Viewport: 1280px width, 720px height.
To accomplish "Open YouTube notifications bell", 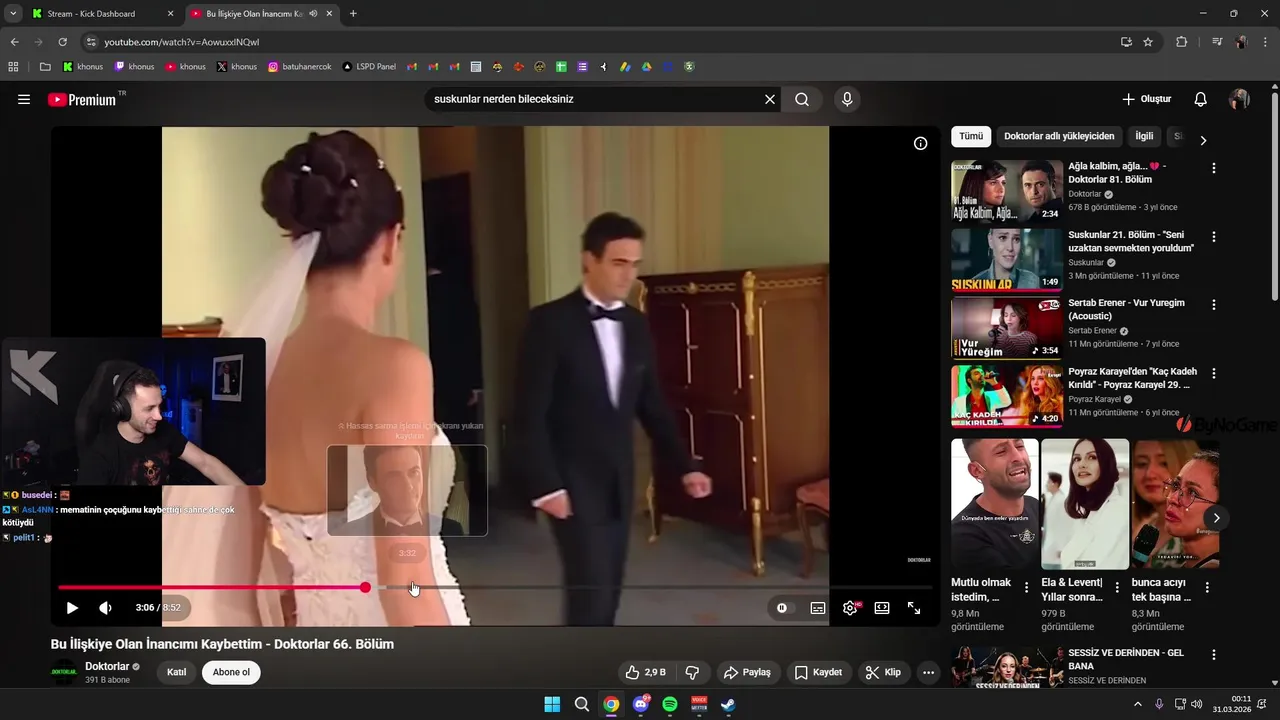I will click(x=1201, y=100).
